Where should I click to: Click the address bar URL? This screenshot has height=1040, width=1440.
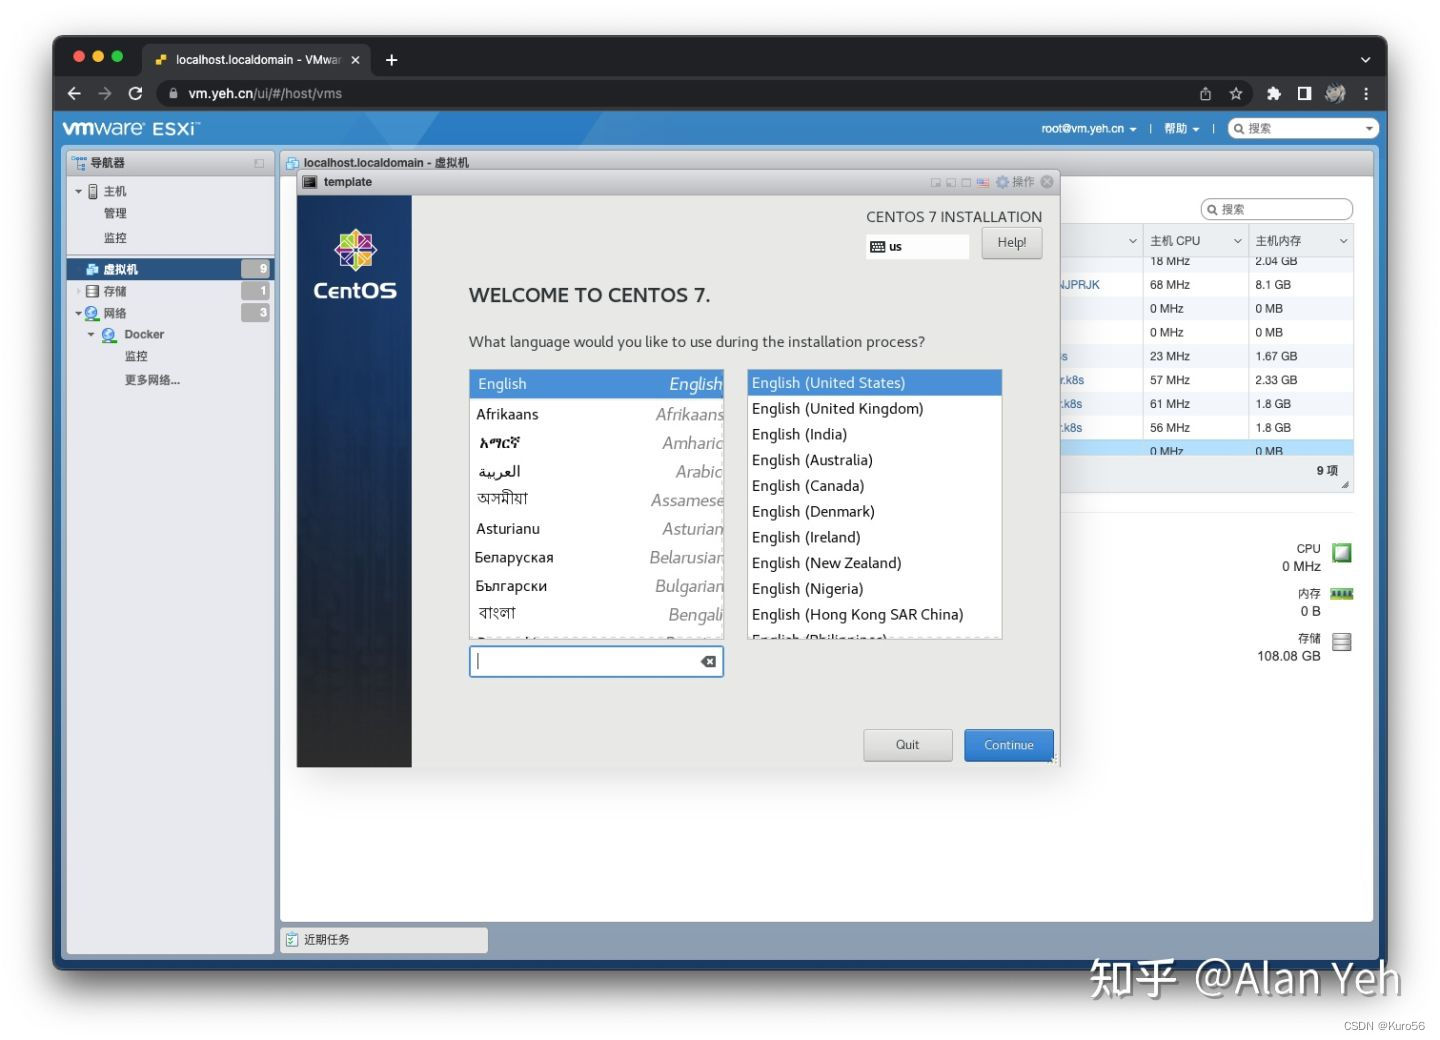265,93
